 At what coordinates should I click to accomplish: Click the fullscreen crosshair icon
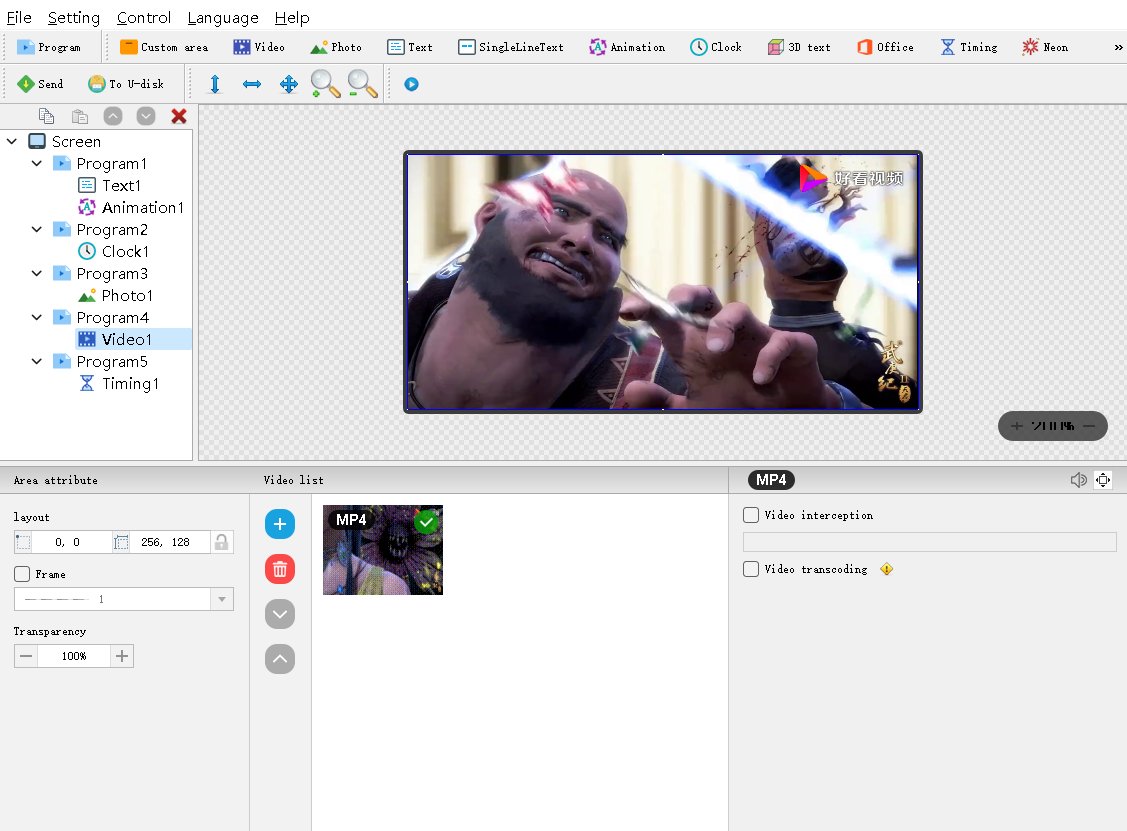pos(1103,479)
